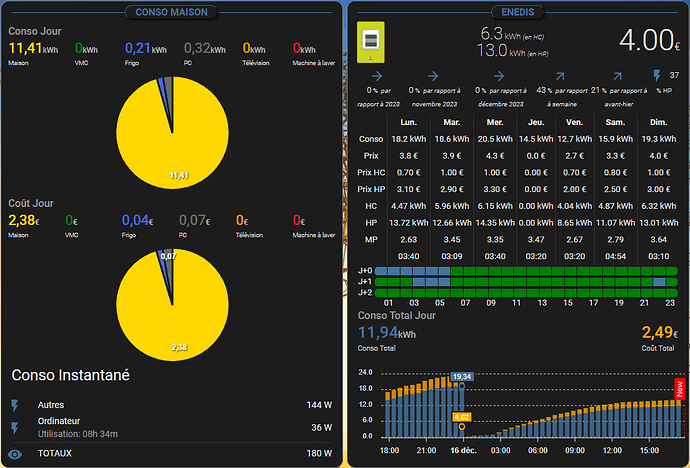Click the trend arrow above 'novembre 2023'
The width and height of the screenshot is (690, 468).
tap(432, 75)
